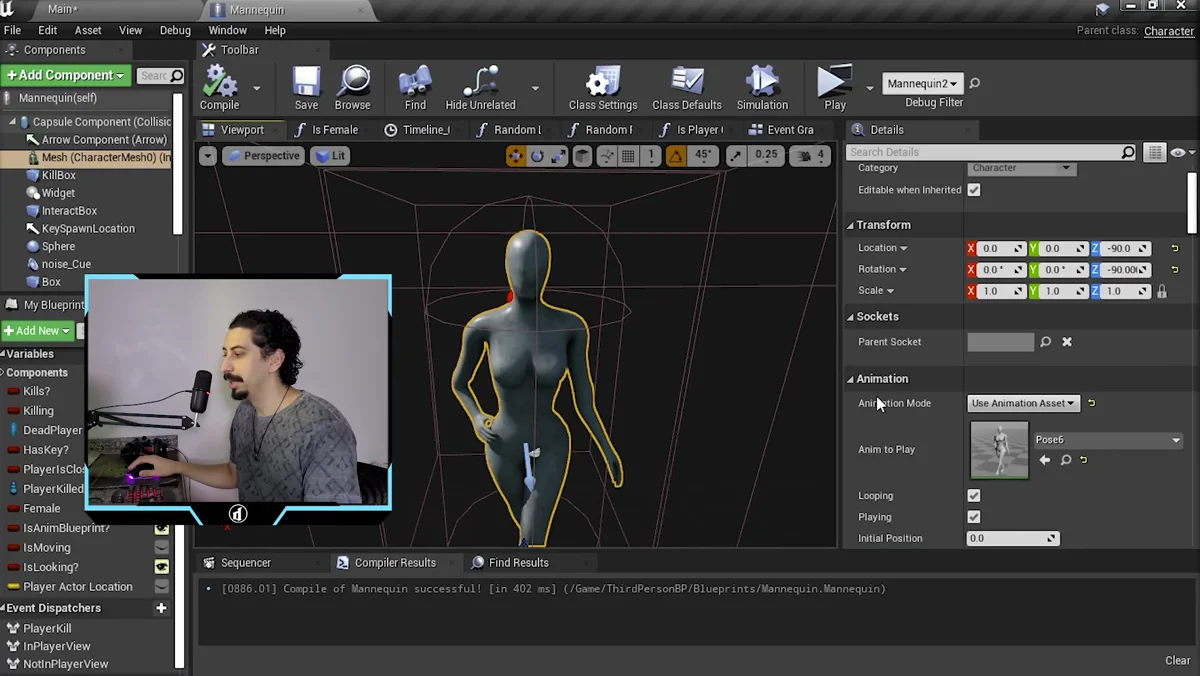
Task: Open the Location type dropdown arrow
Action: click(904, 248)
